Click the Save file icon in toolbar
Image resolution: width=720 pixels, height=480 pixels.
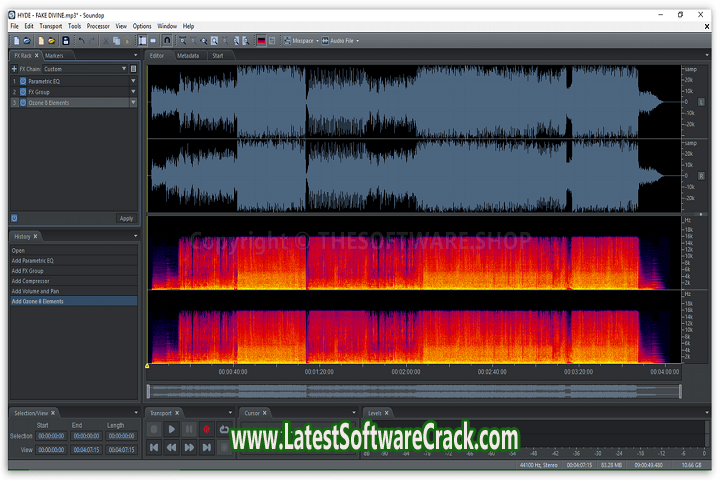click(x=66, y=41)
